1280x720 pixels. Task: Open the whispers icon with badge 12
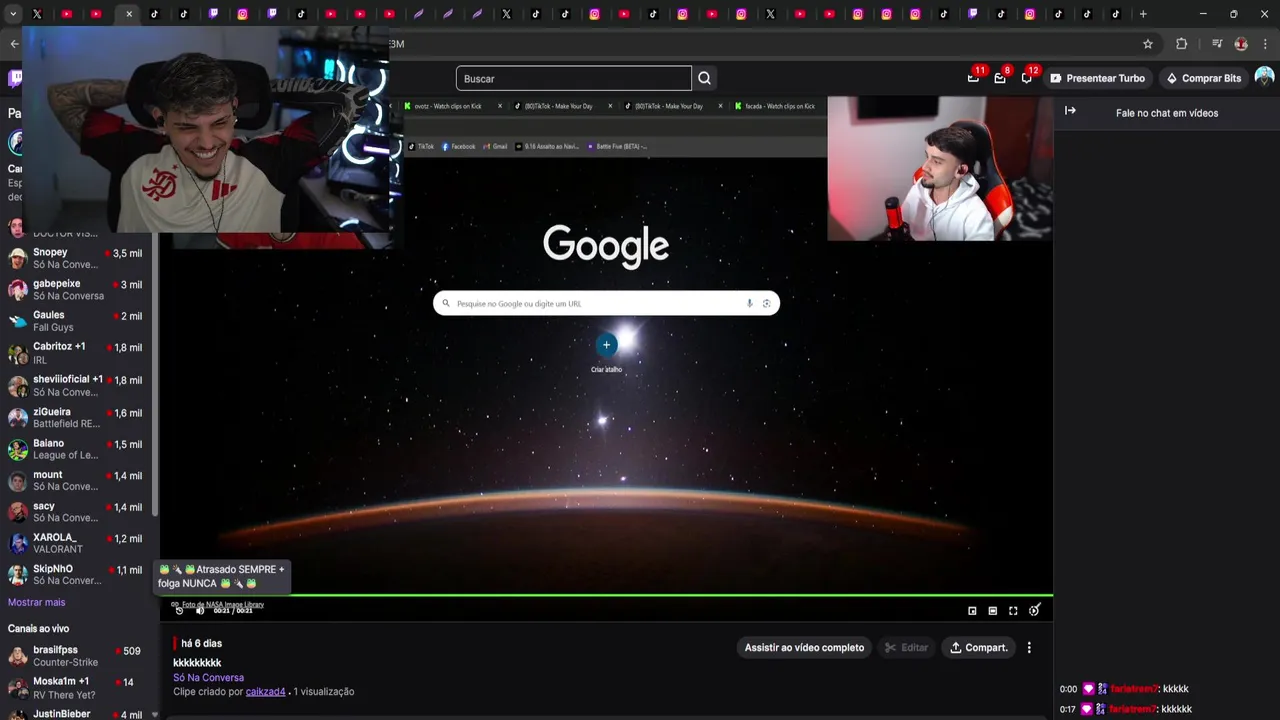(1027, 78)
